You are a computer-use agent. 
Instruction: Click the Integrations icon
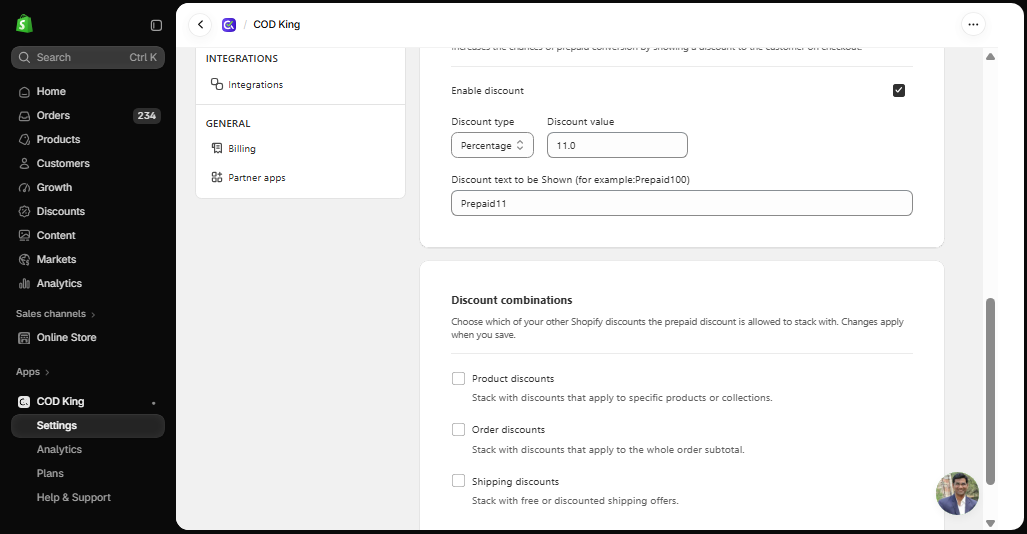pos(217,84)
